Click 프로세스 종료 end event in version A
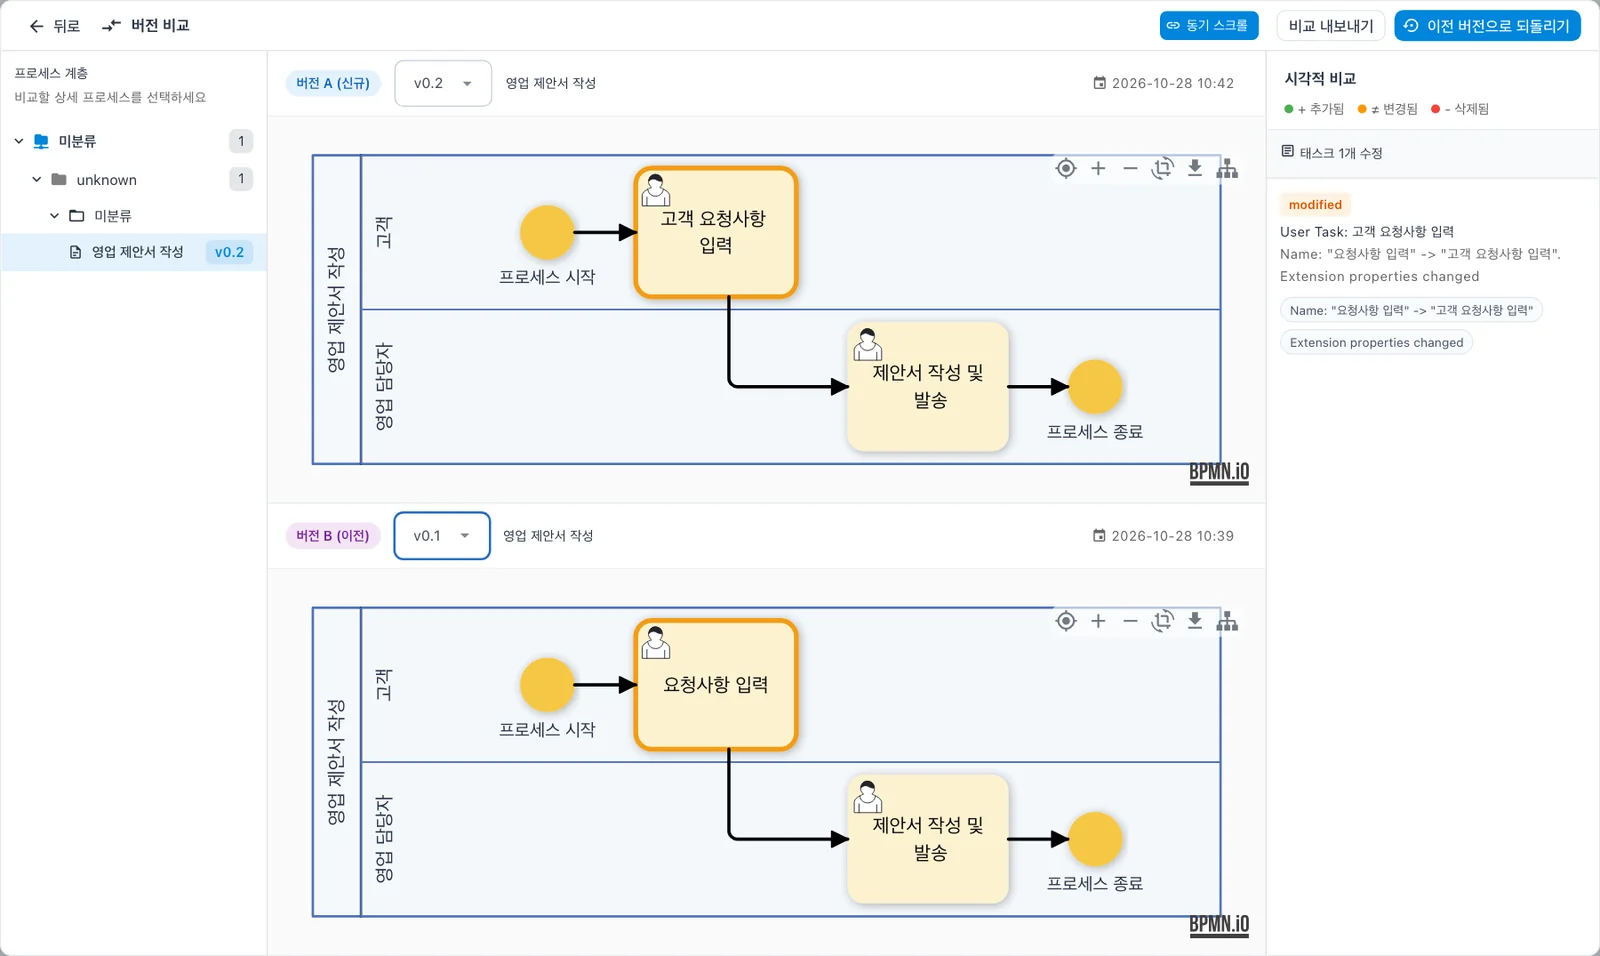 (1095, 386)
